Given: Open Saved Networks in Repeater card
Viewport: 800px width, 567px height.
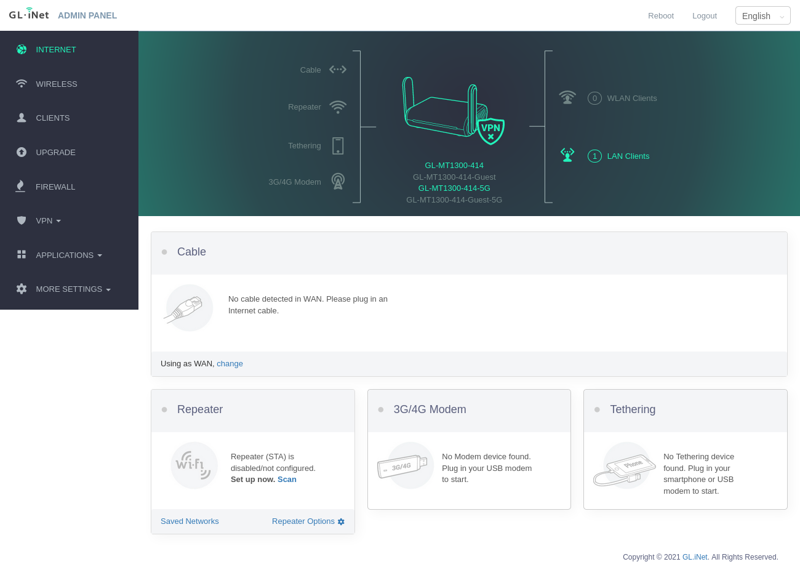Looking at the screenshot, I should click(x=189, y=521).
